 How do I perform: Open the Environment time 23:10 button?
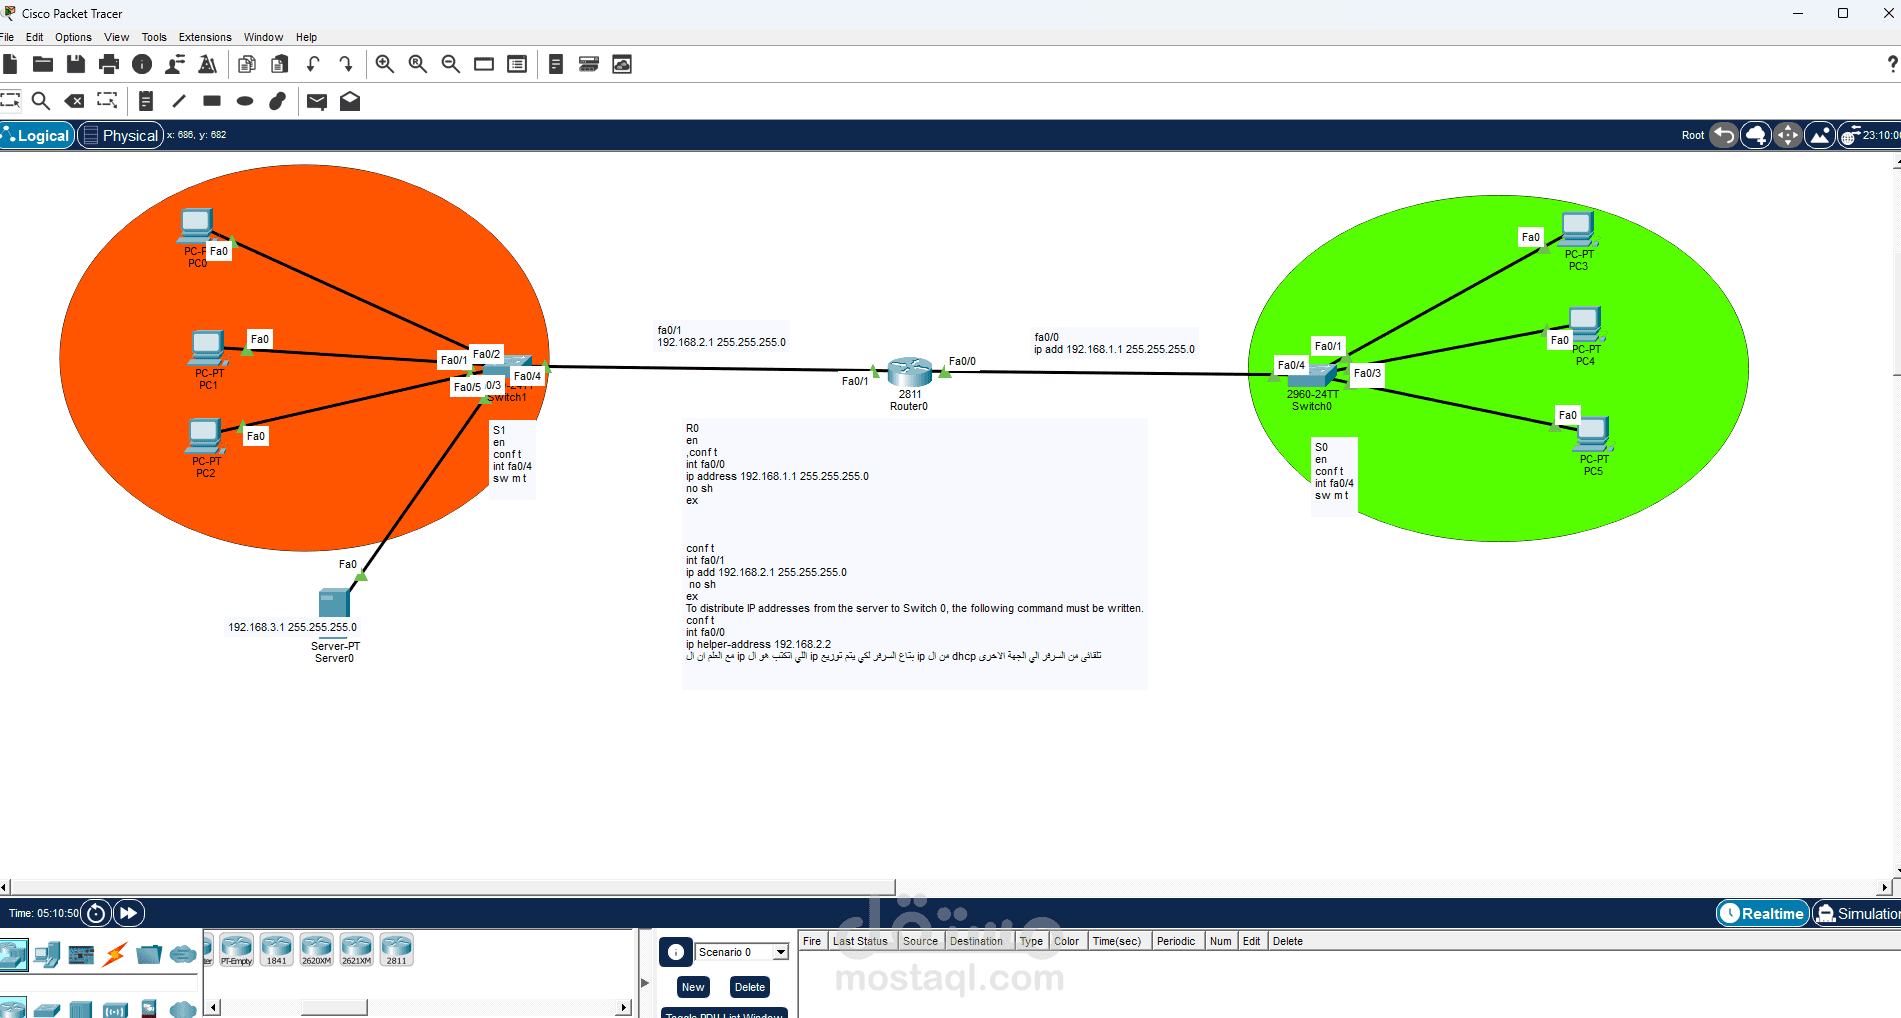(x=1870, y=135)
